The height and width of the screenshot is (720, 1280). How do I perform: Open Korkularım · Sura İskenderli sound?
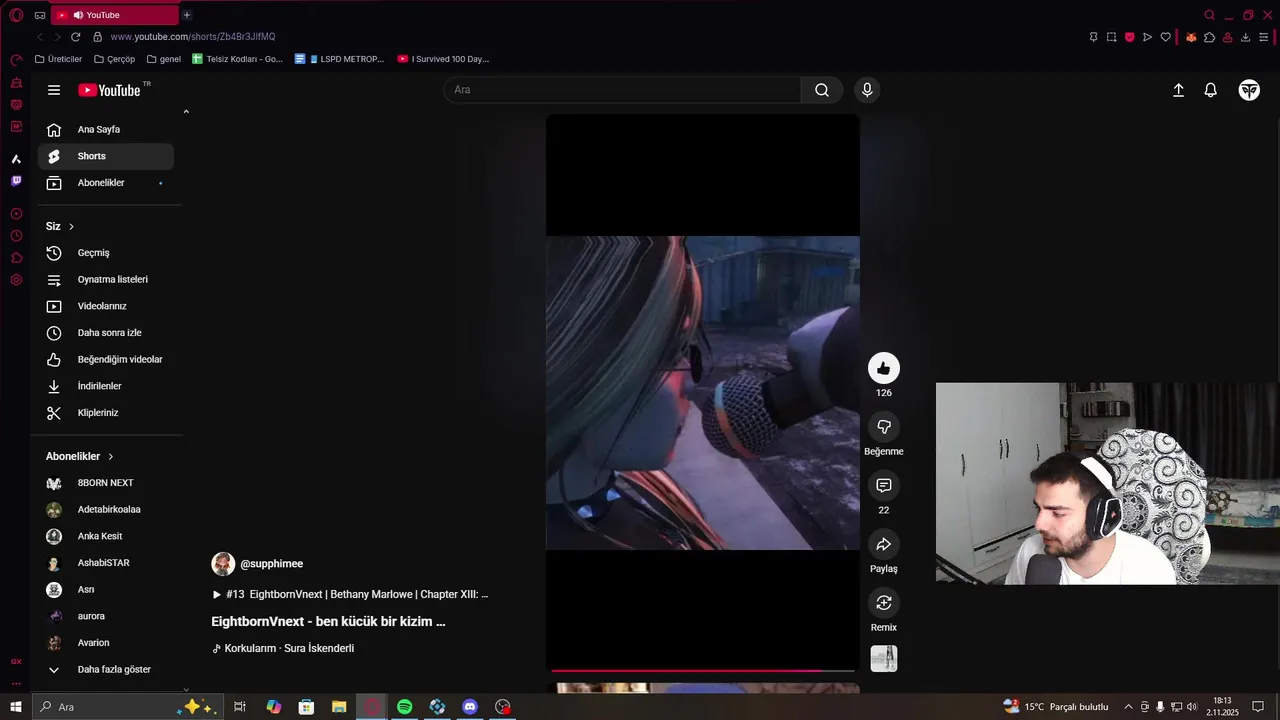coord(283,648)
